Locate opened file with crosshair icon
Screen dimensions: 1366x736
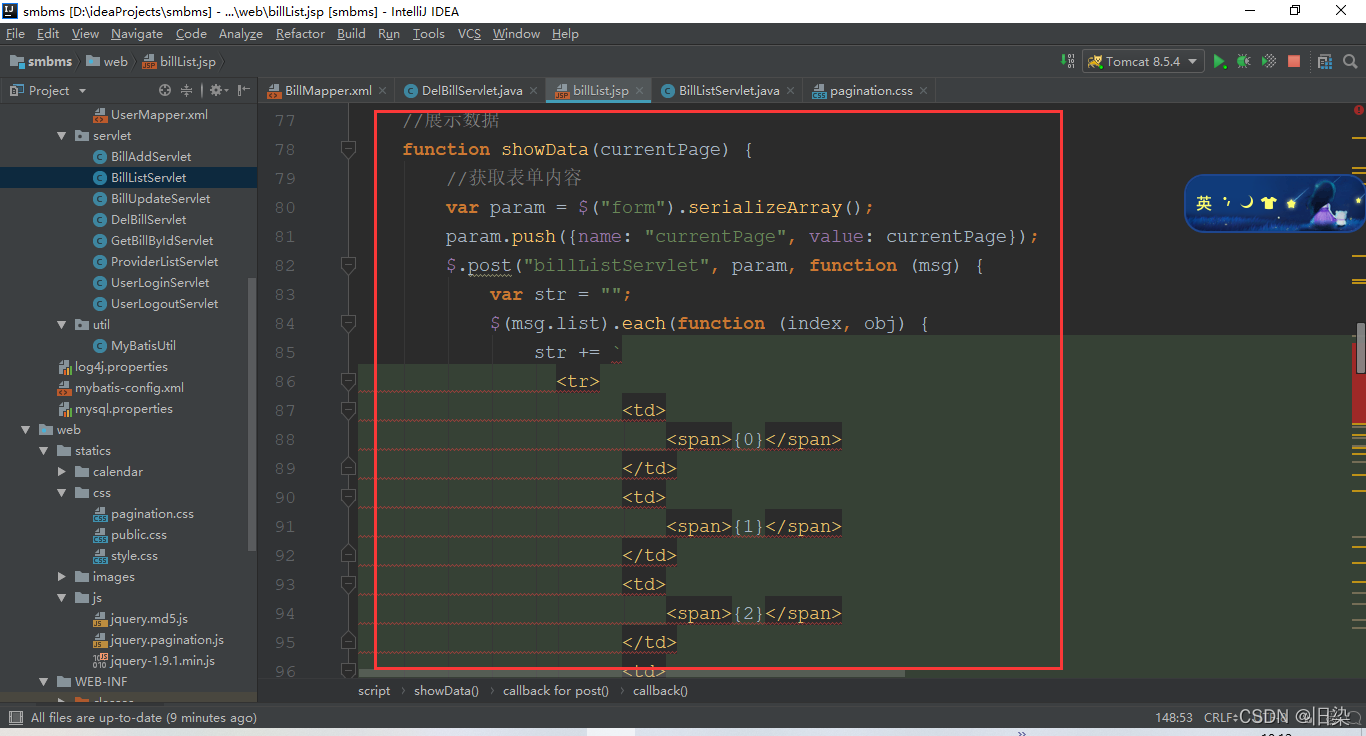click(x=165, y=90)
